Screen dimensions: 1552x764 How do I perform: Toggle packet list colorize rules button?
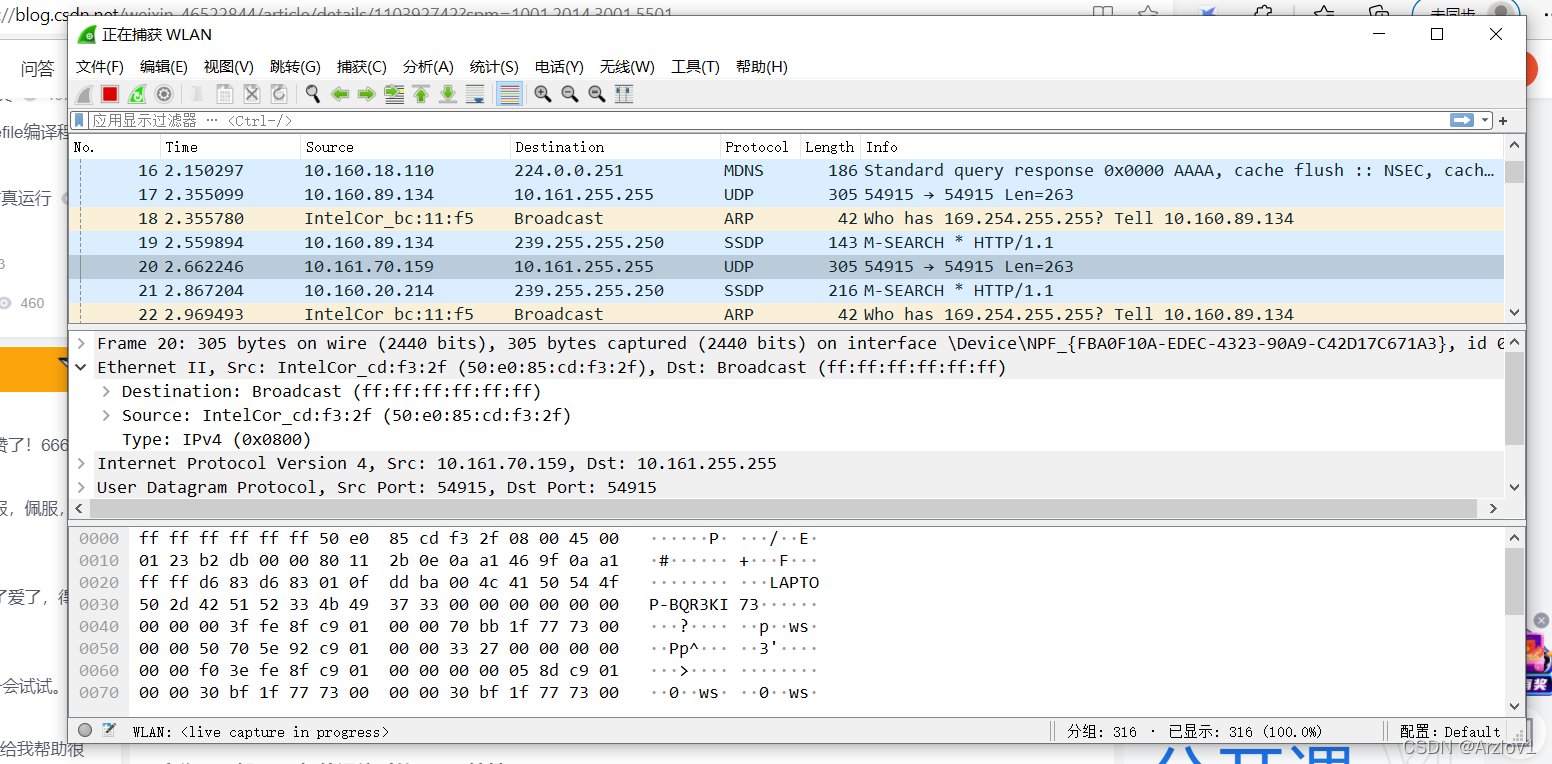tap(509, 94)
